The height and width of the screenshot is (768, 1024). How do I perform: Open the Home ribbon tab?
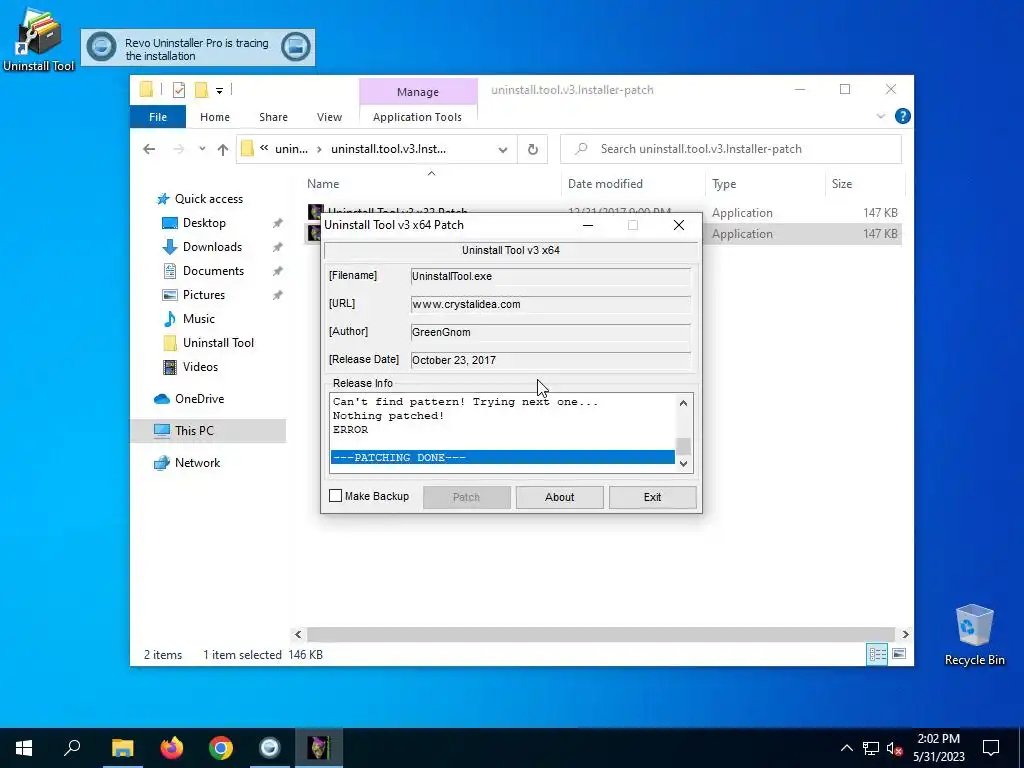215,117
